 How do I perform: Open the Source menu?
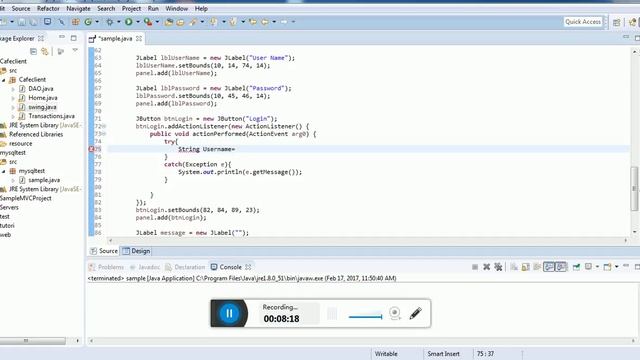point(21,8)
